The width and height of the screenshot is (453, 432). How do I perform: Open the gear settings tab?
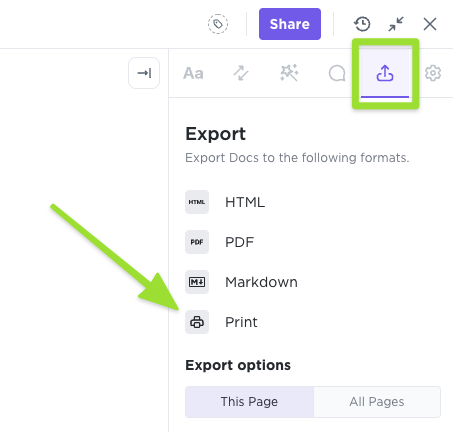(433, 73)
